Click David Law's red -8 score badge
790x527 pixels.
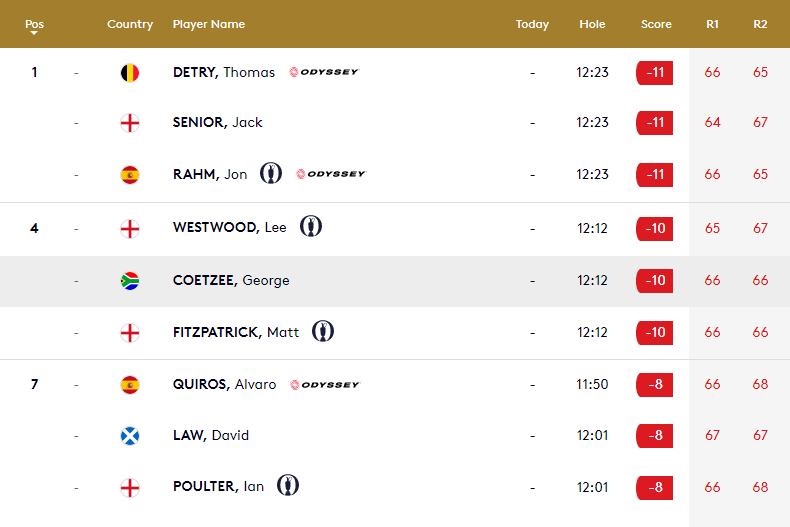coord(655,435)
